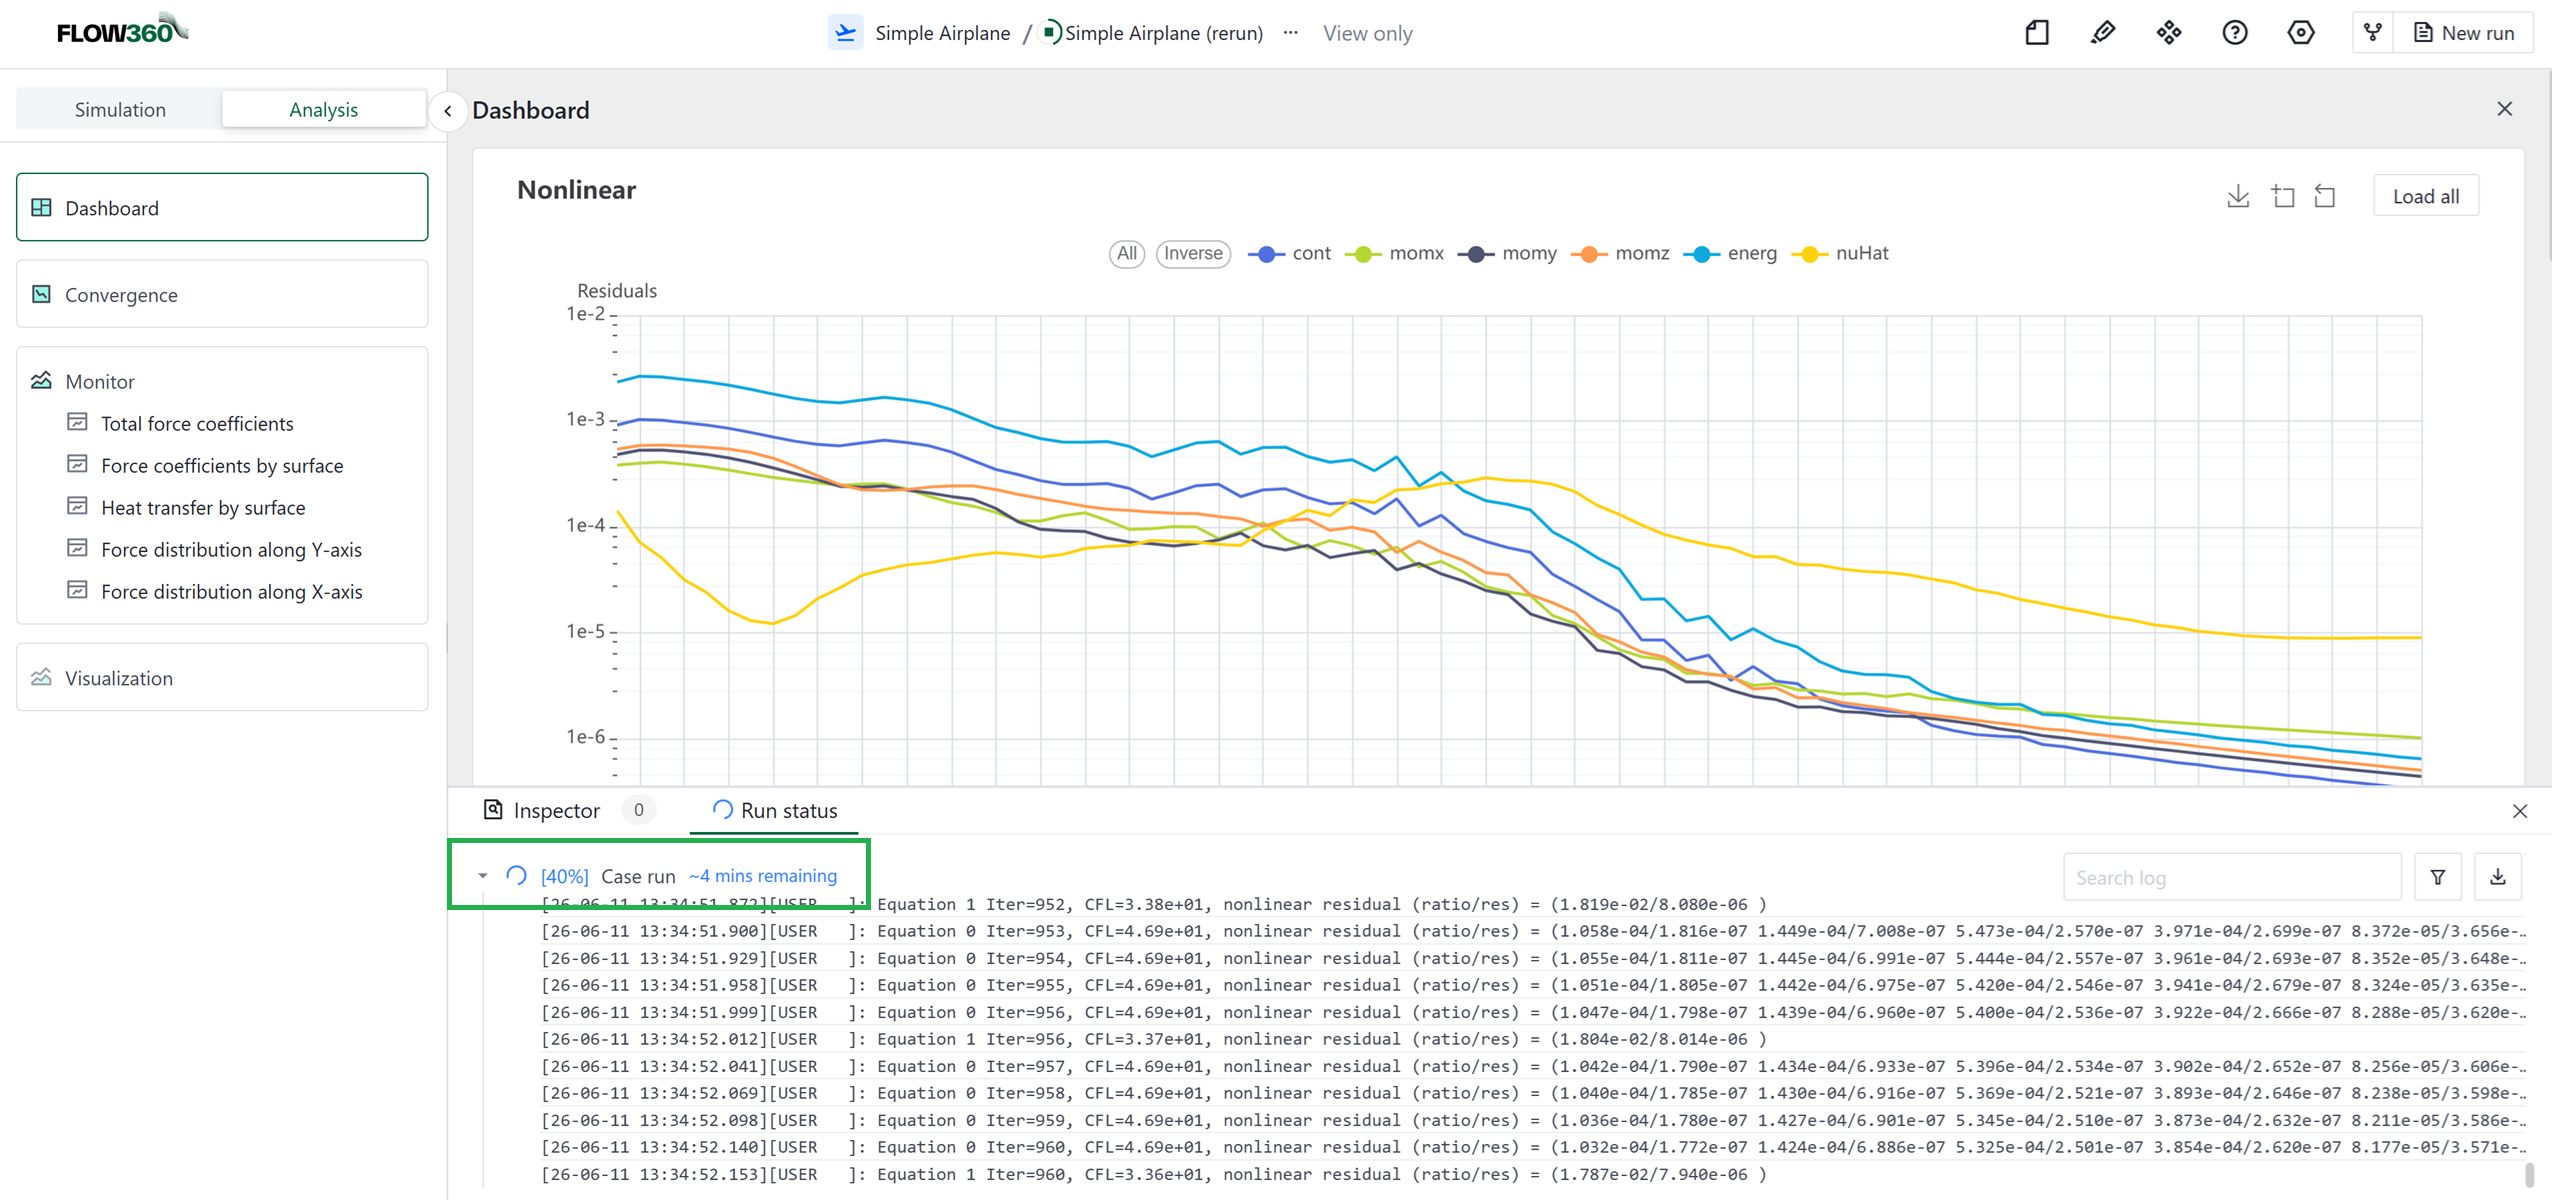Screen dimensions: 2552x1200
Task: Toggle the momx series in the legend
Action: coord(1395,253)
